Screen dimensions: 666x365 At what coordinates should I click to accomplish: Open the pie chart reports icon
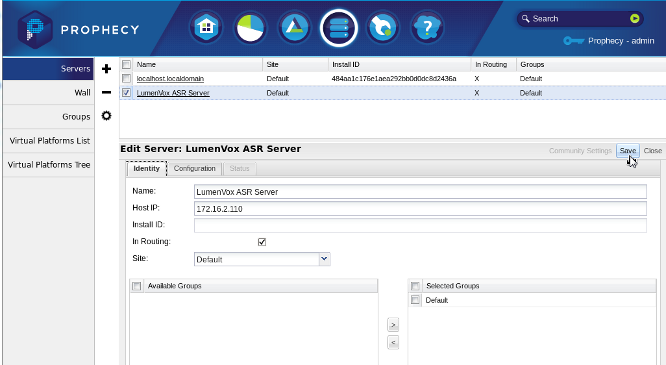[250, 28]
